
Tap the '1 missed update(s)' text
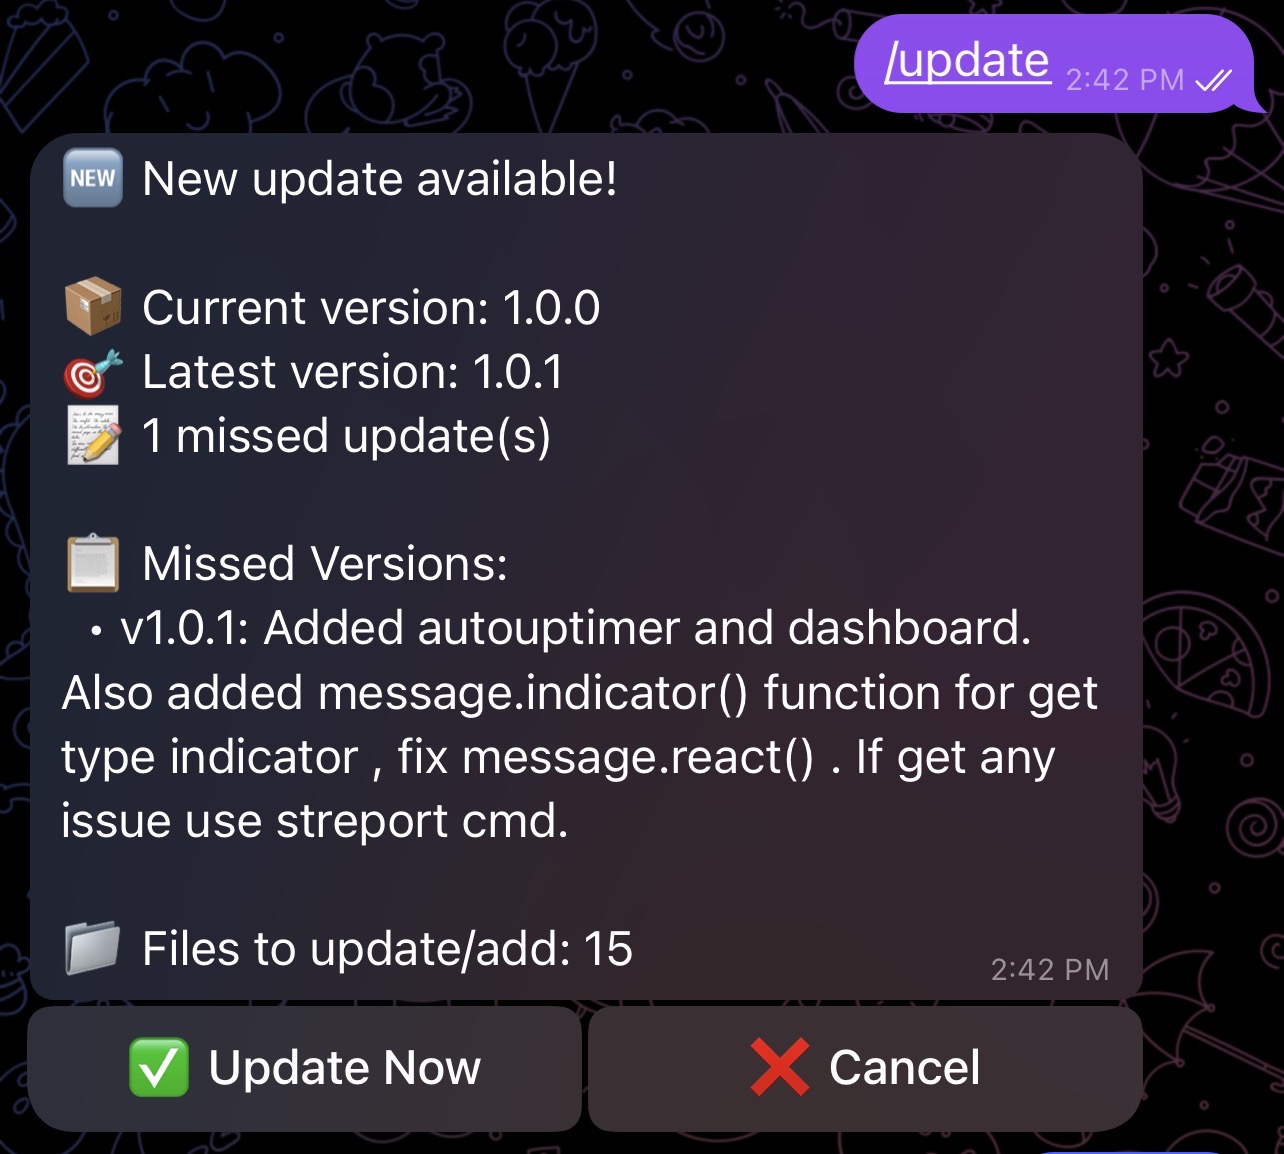tap(346, 436)
